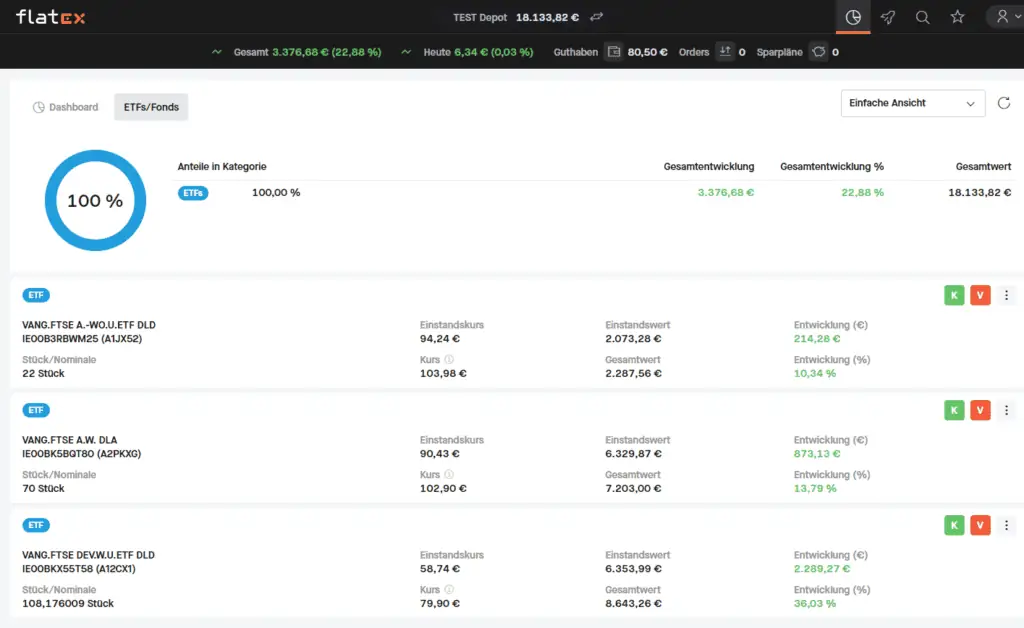Viewport: 1024px width, 628px height.
Task: Click depot value 18.133,82 € in header
Action: tap(547, 18)
